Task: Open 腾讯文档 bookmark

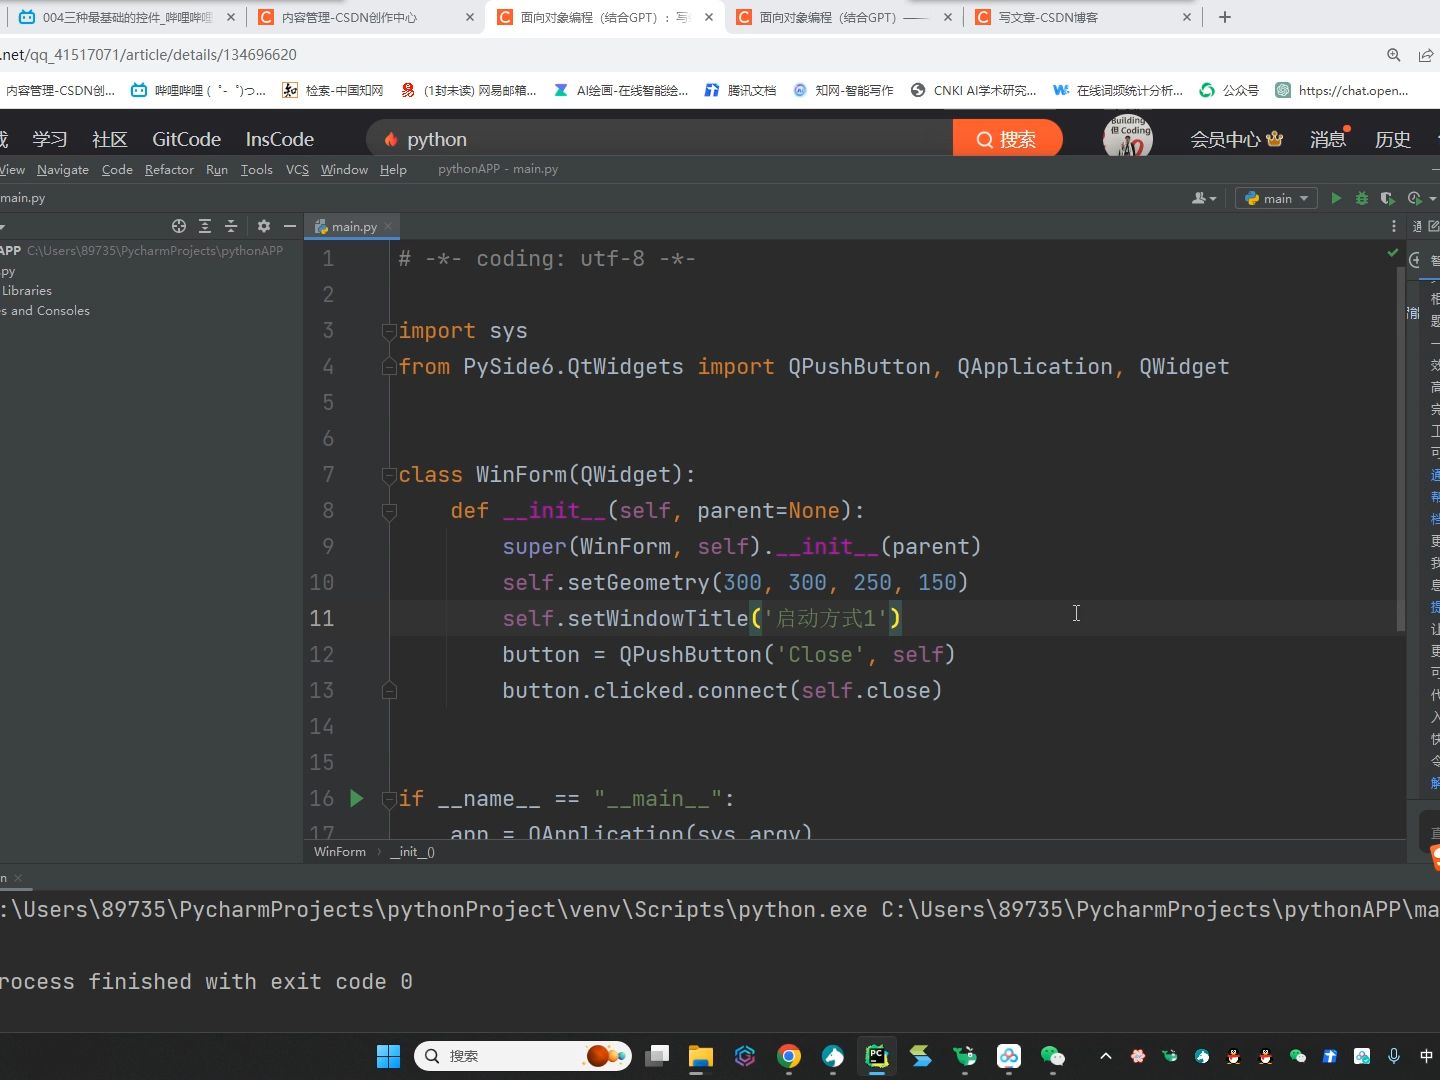Action: click(740, 91)
